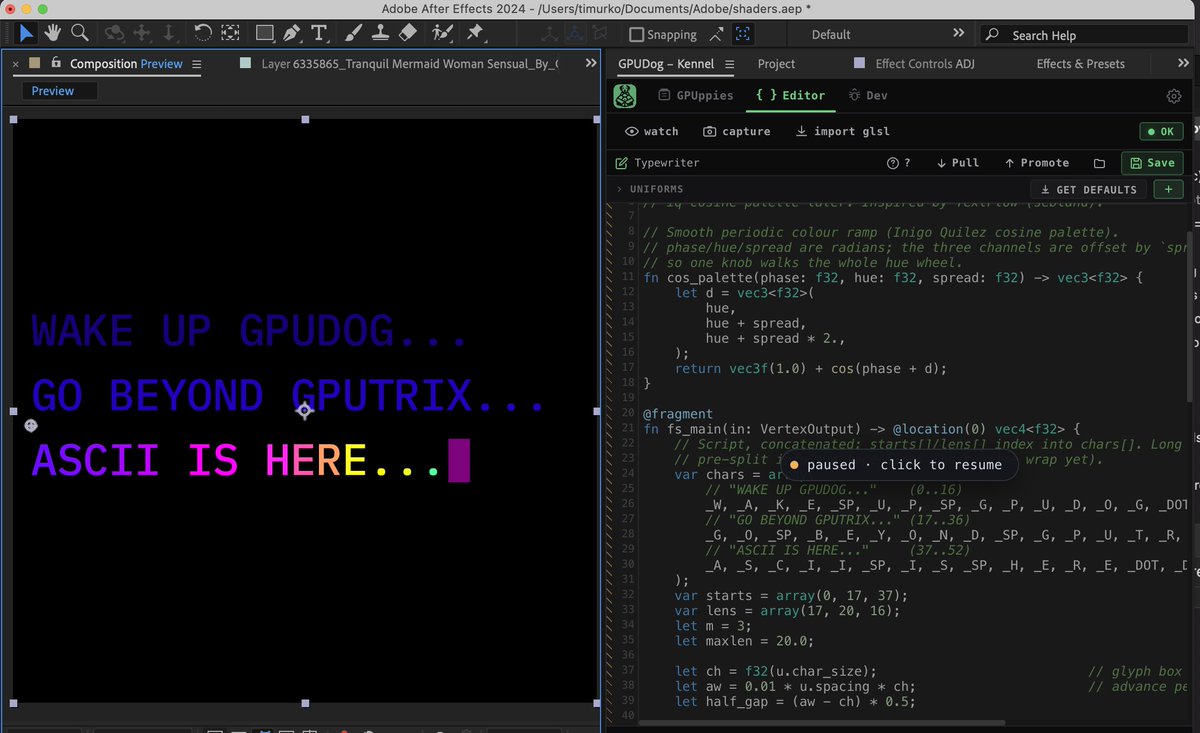Click the GPUDog dog logo icon
Image resolution: width=1200 pixels, height=733 pixels.
[625, 97]
